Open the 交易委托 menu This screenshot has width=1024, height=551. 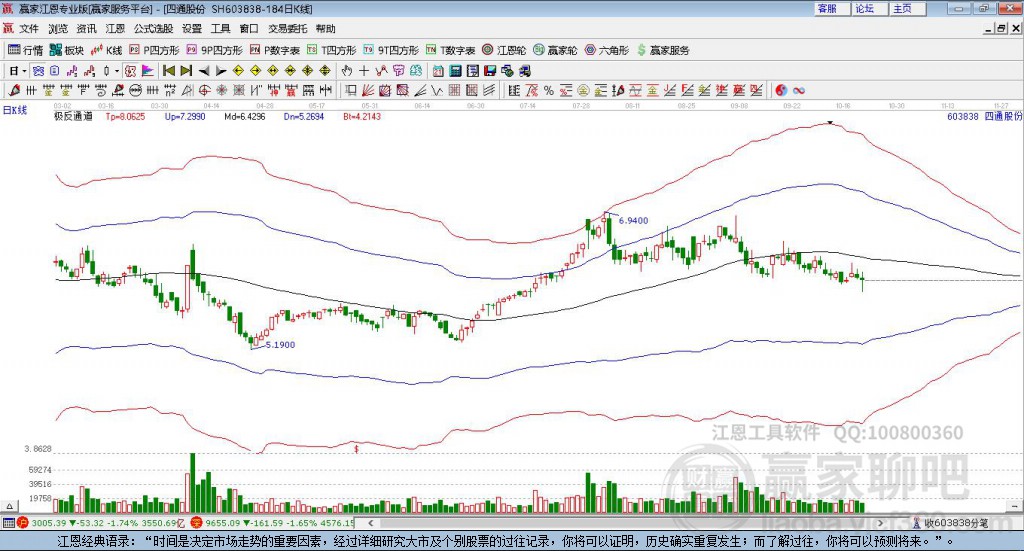click(287, 29)
